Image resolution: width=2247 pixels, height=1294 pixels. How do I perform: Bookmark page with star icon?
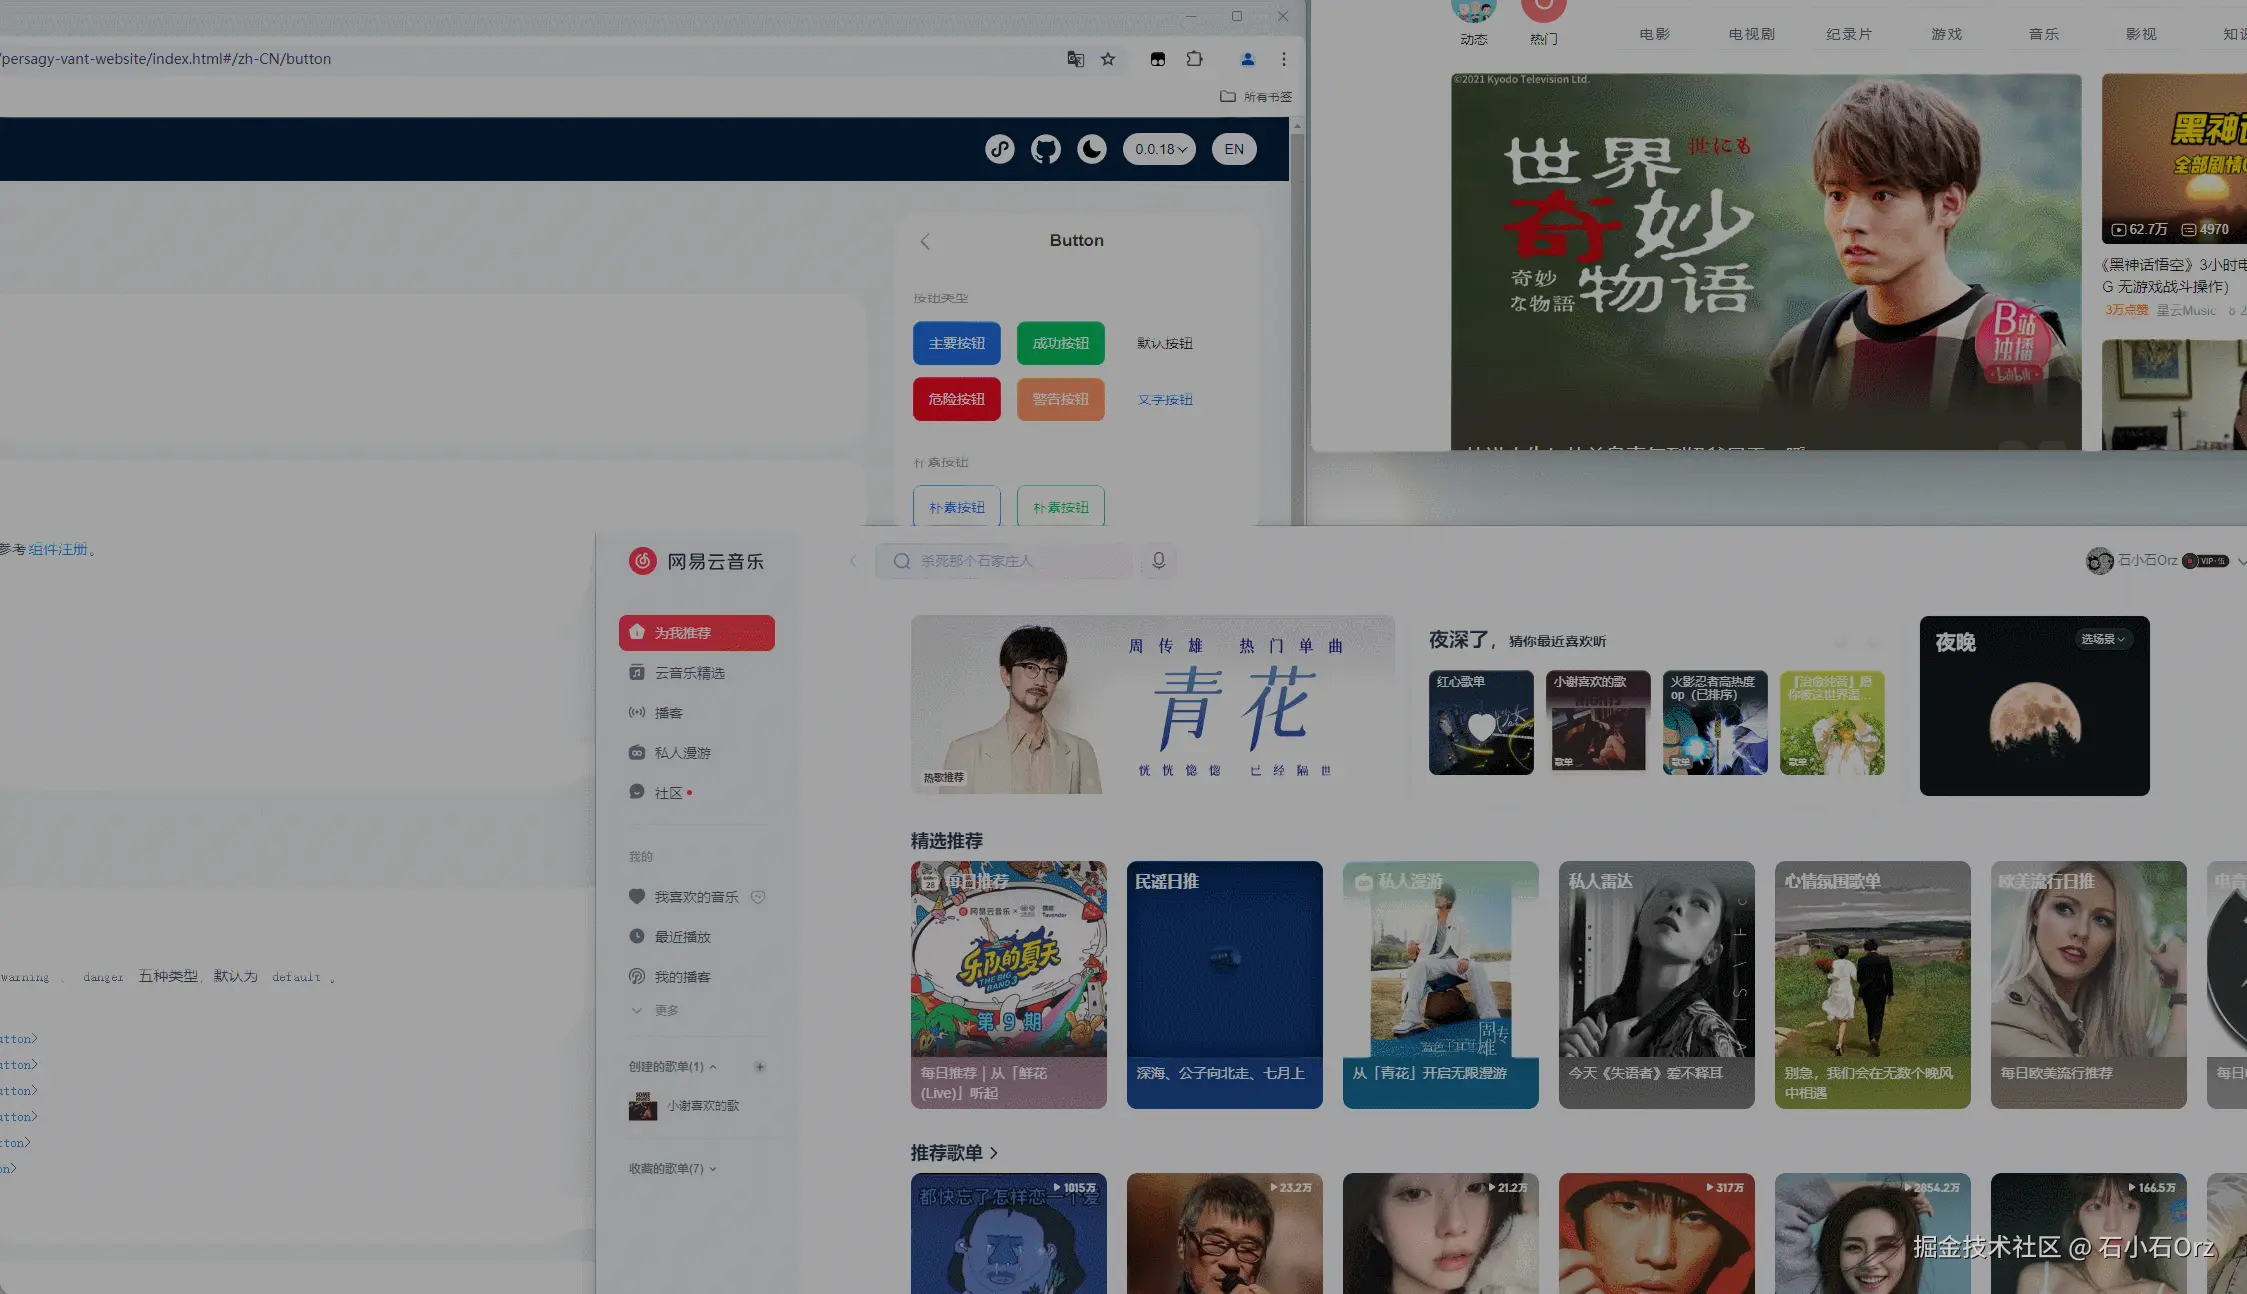(x=1108, y=59)
